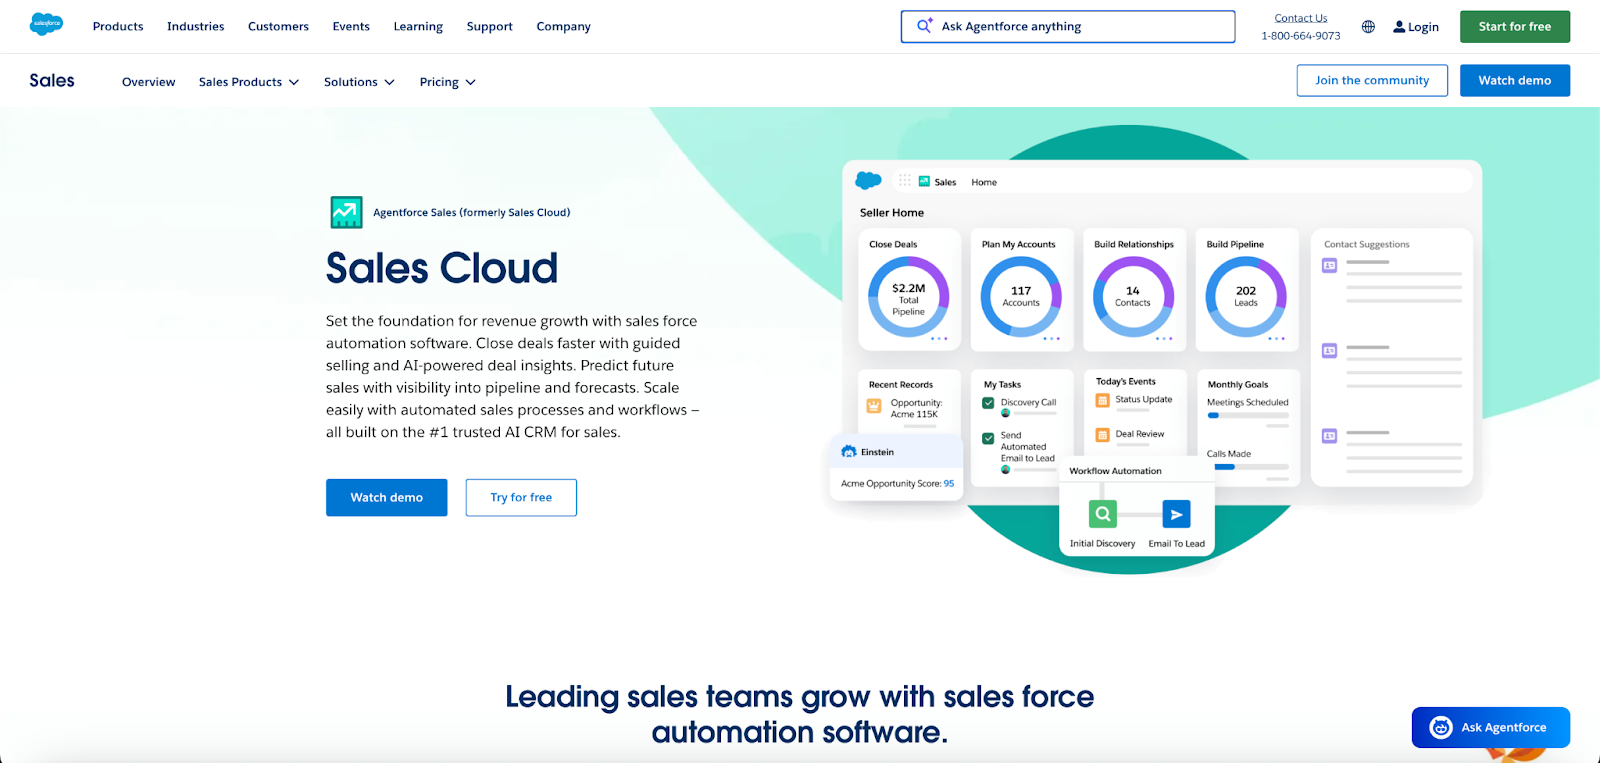Click in the Ask Agentforce anything field
This screenshot has height=763, width=1600.
[x=1068, y=27]
